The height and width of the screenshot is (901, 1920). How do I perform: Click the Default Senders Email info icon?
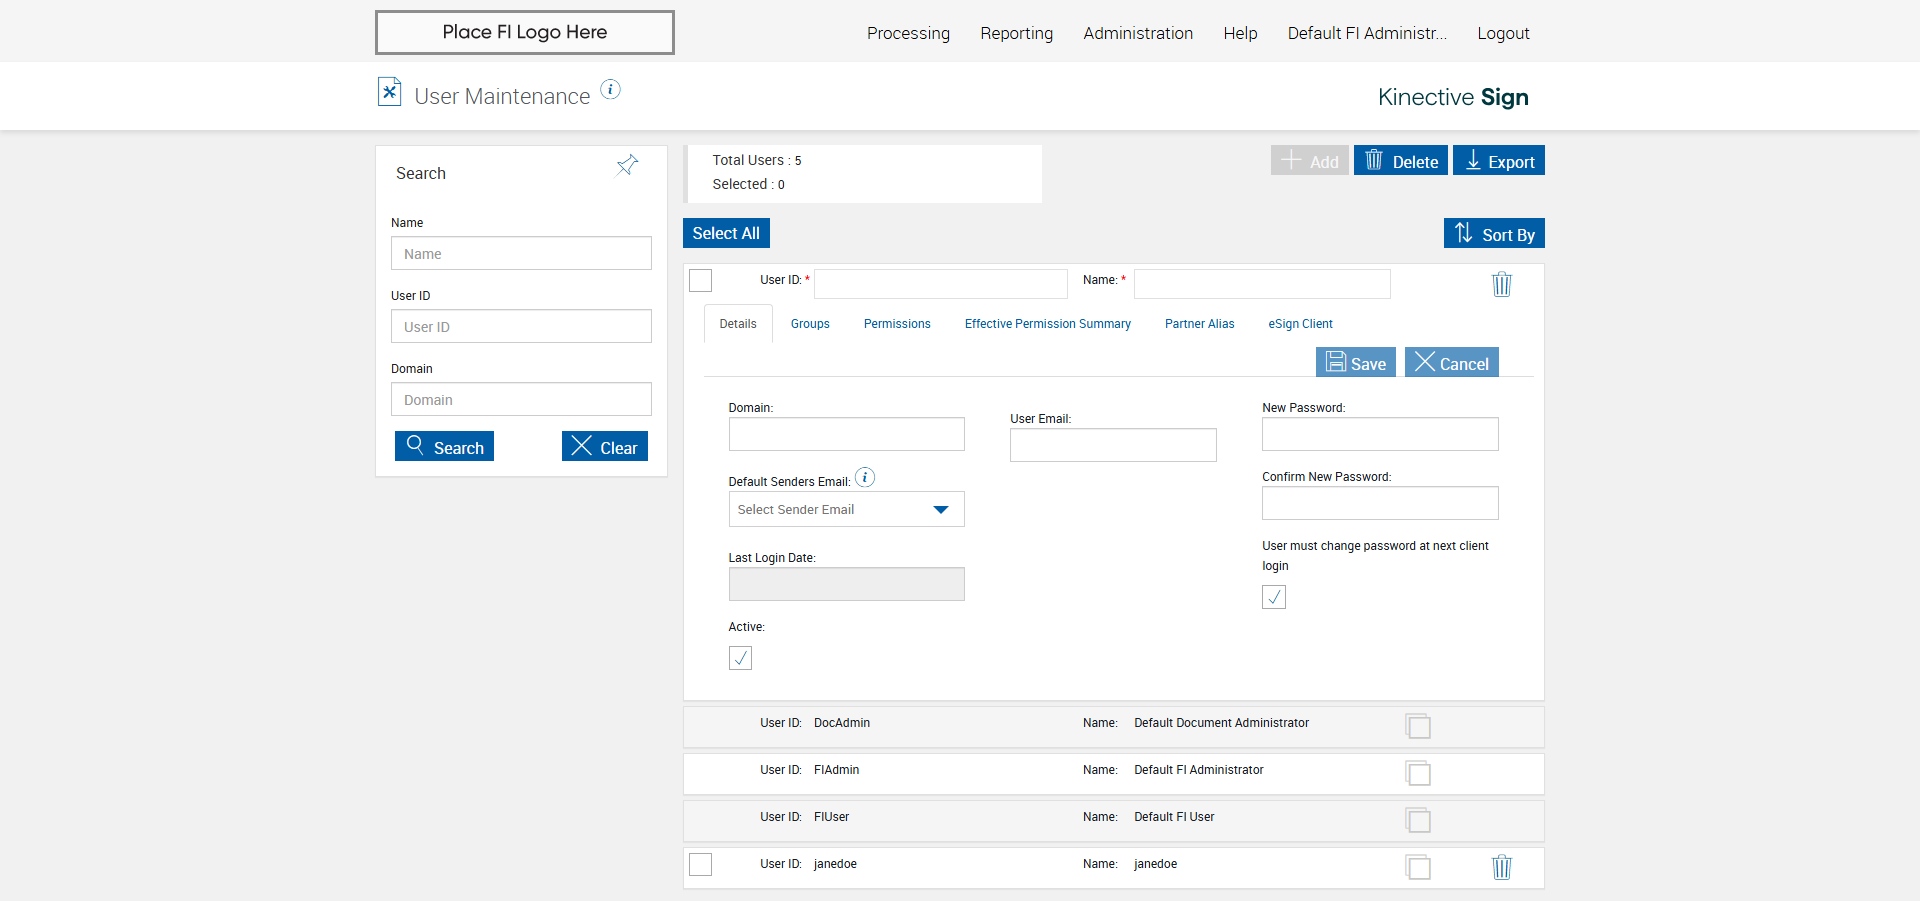pos(865,478)
